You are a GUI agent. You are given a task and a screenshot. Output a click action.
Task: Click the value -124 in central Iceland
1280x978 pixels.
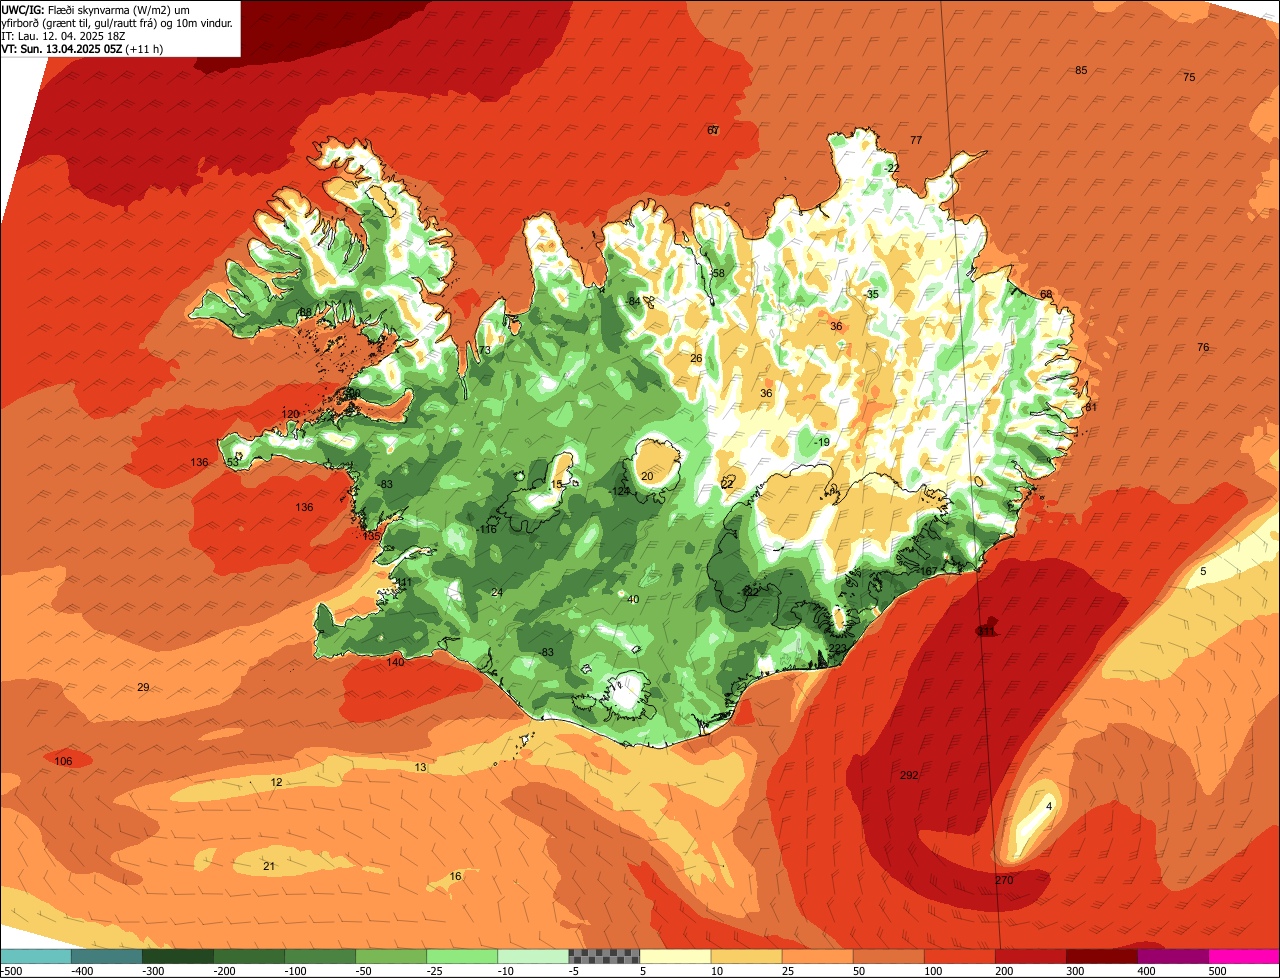(x=620, y=491)
